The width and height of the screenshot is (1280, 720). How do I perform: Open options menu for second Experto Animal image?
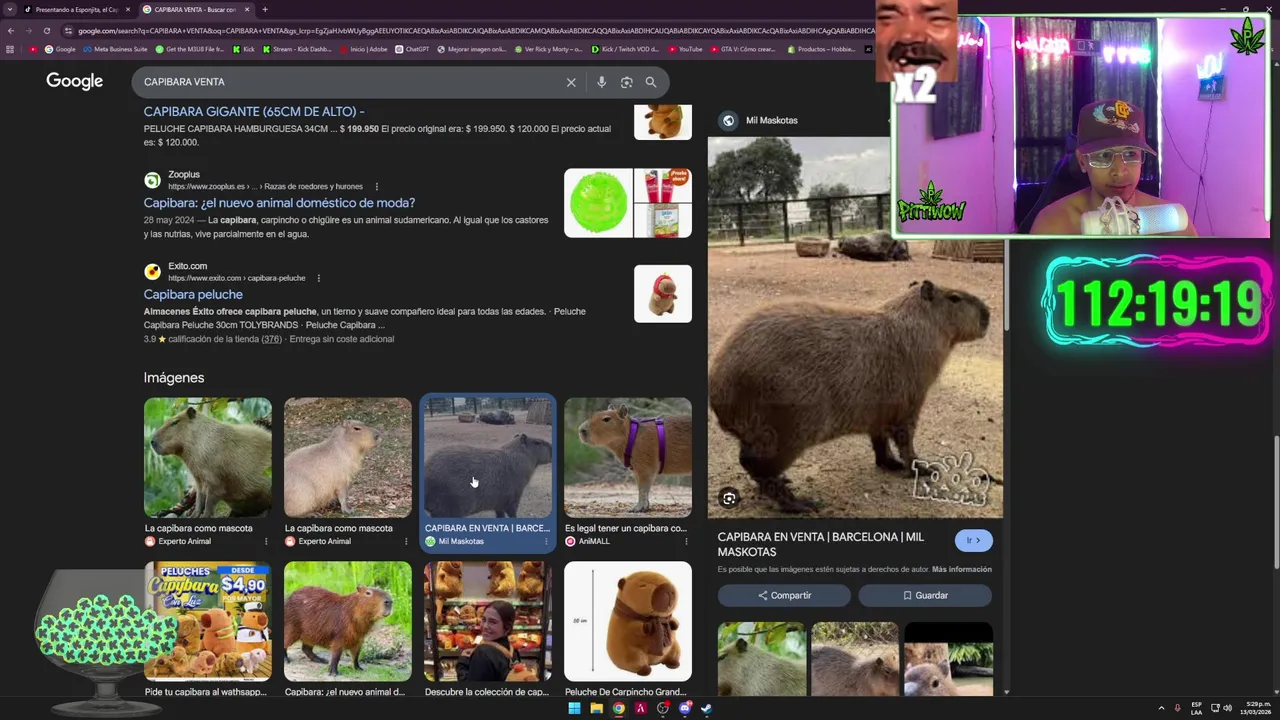(x=406, y=541)
